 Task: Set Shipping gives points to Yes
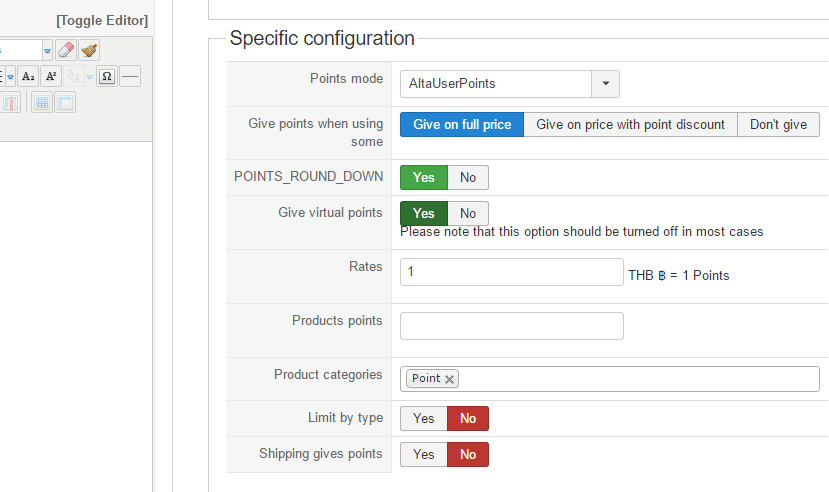tap(424, 454)
